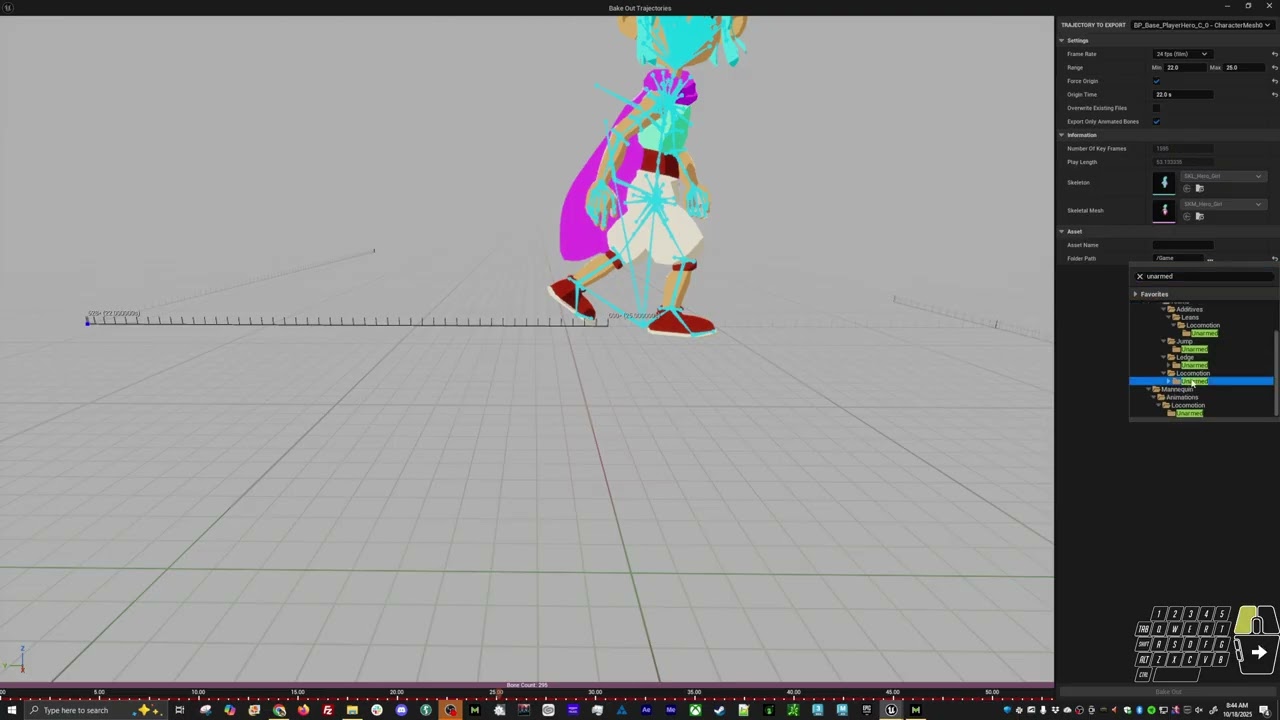Open FileZilla from the taskbar

coord(327,710)
